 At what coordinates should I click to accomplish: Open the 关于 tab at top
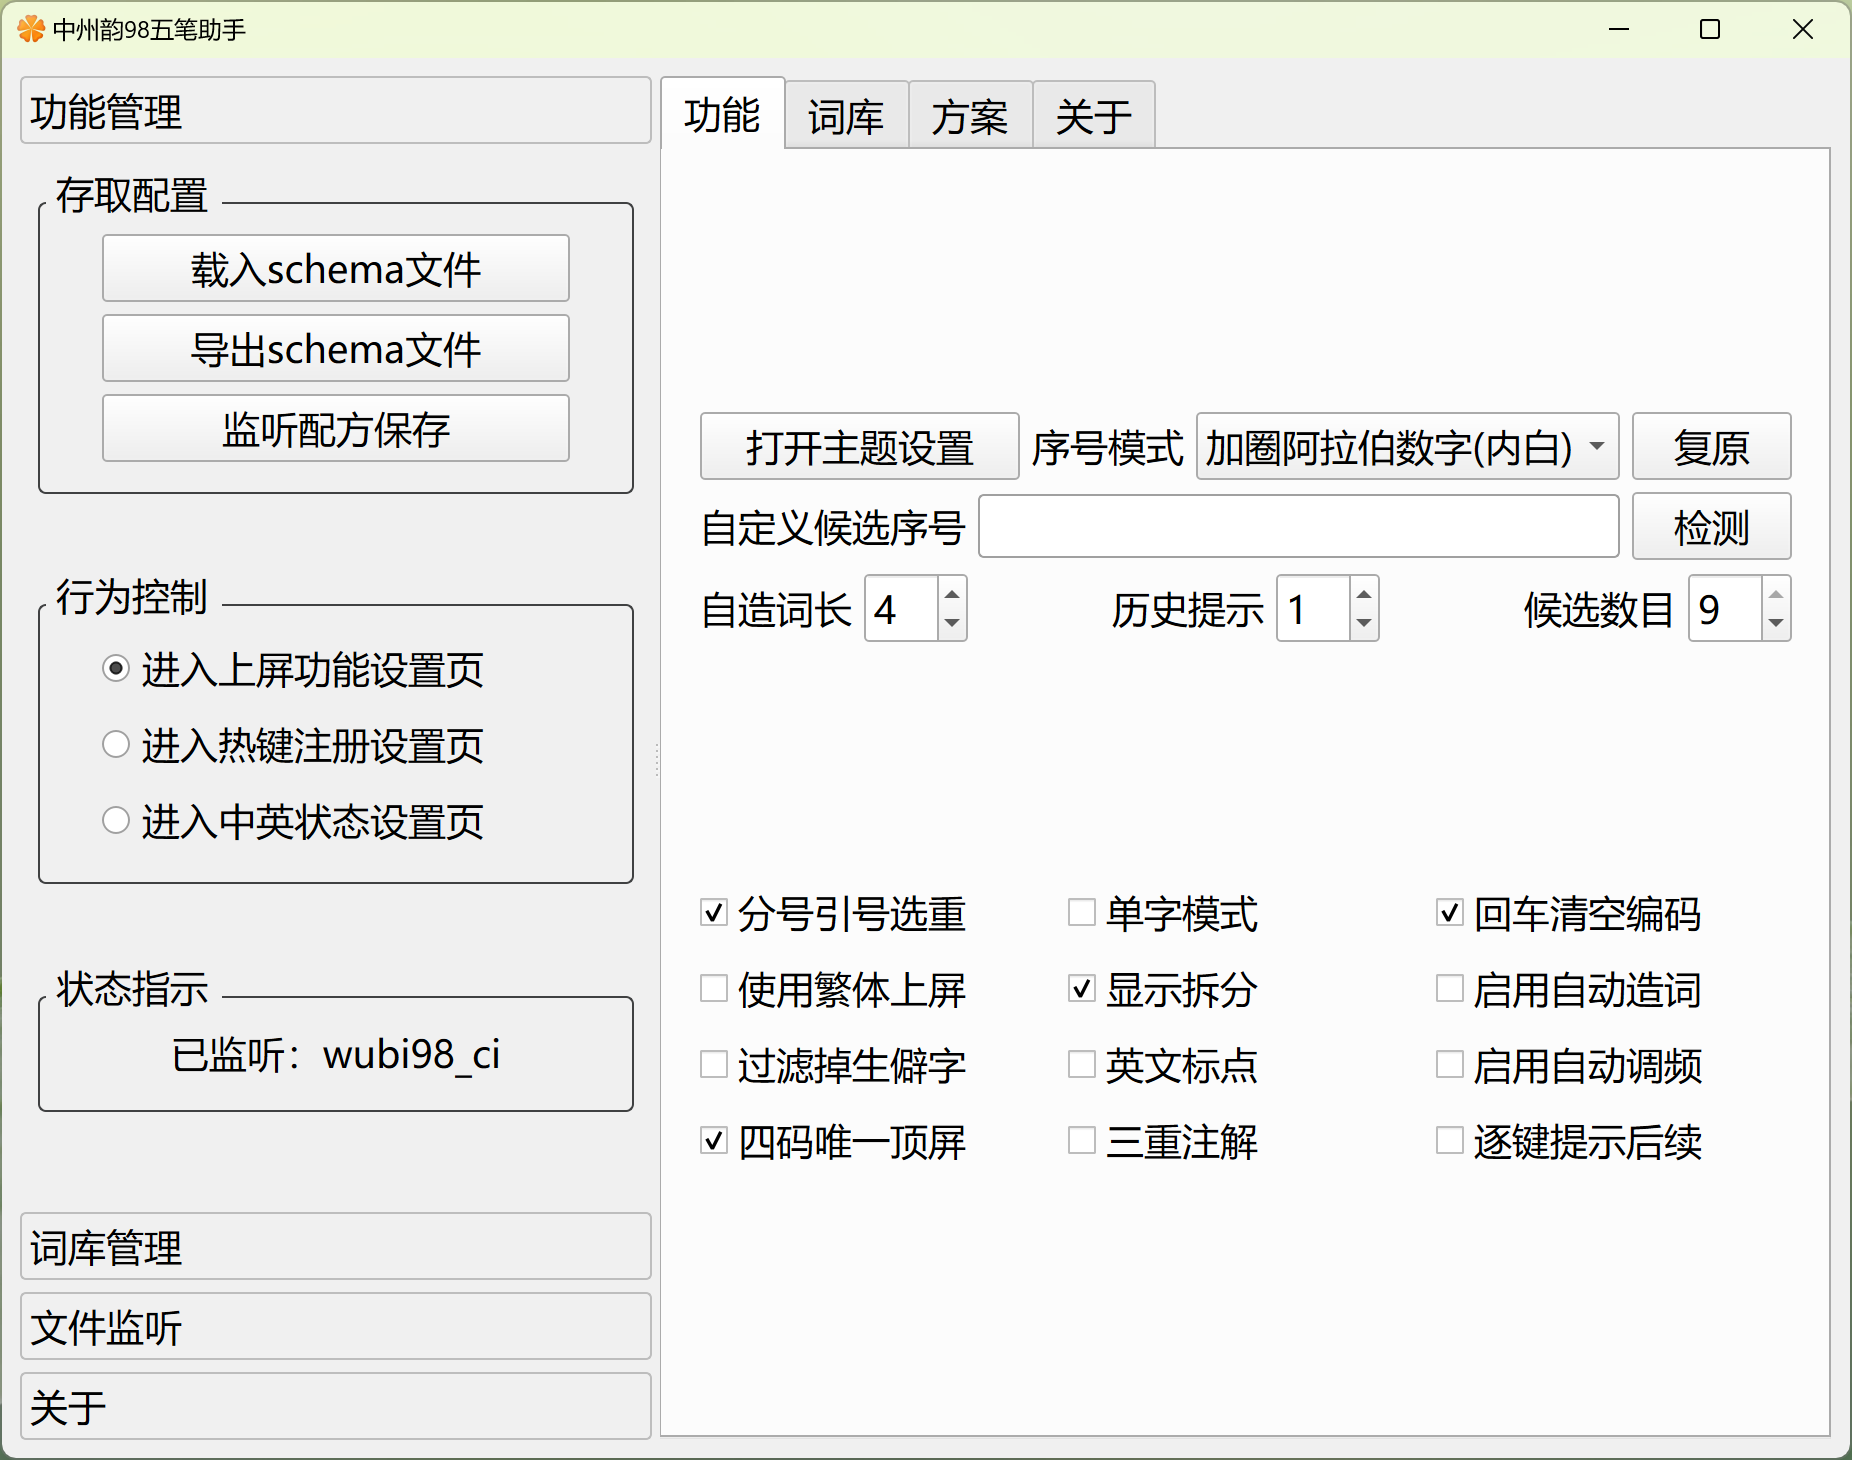coord(1094,116)
